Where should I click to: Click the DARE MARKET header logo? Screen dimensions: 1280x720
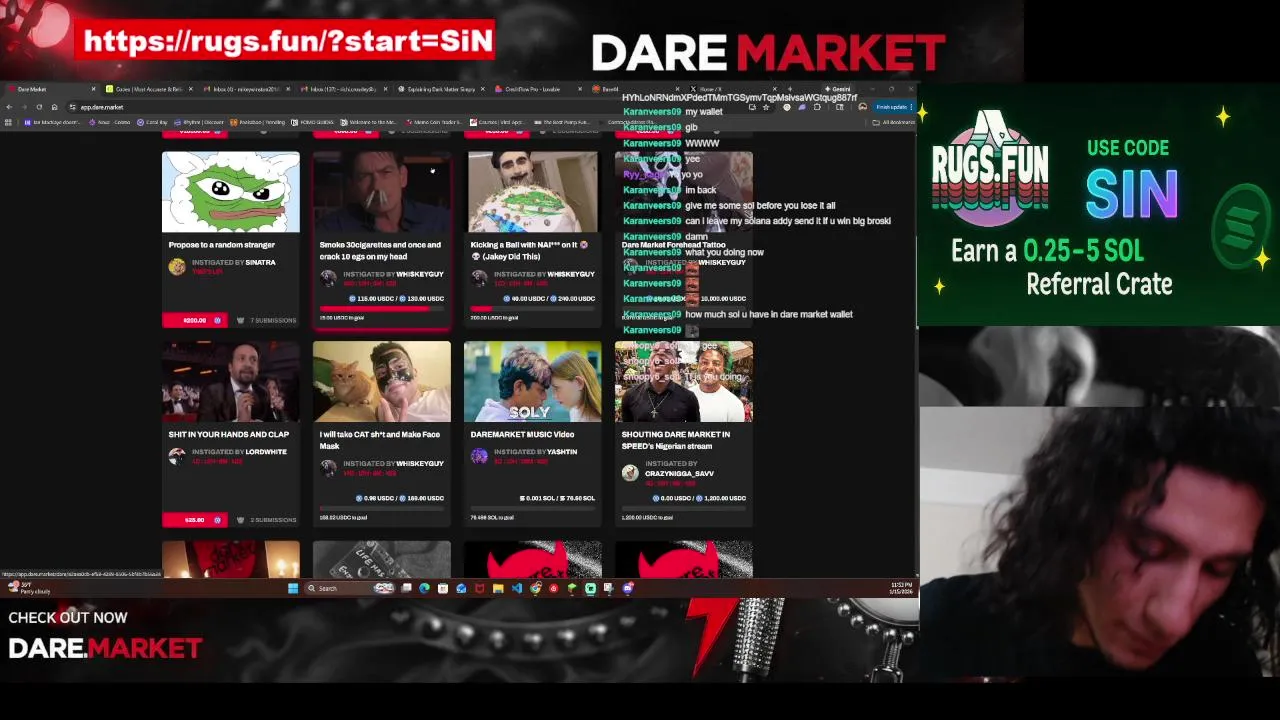coord(768,53)
